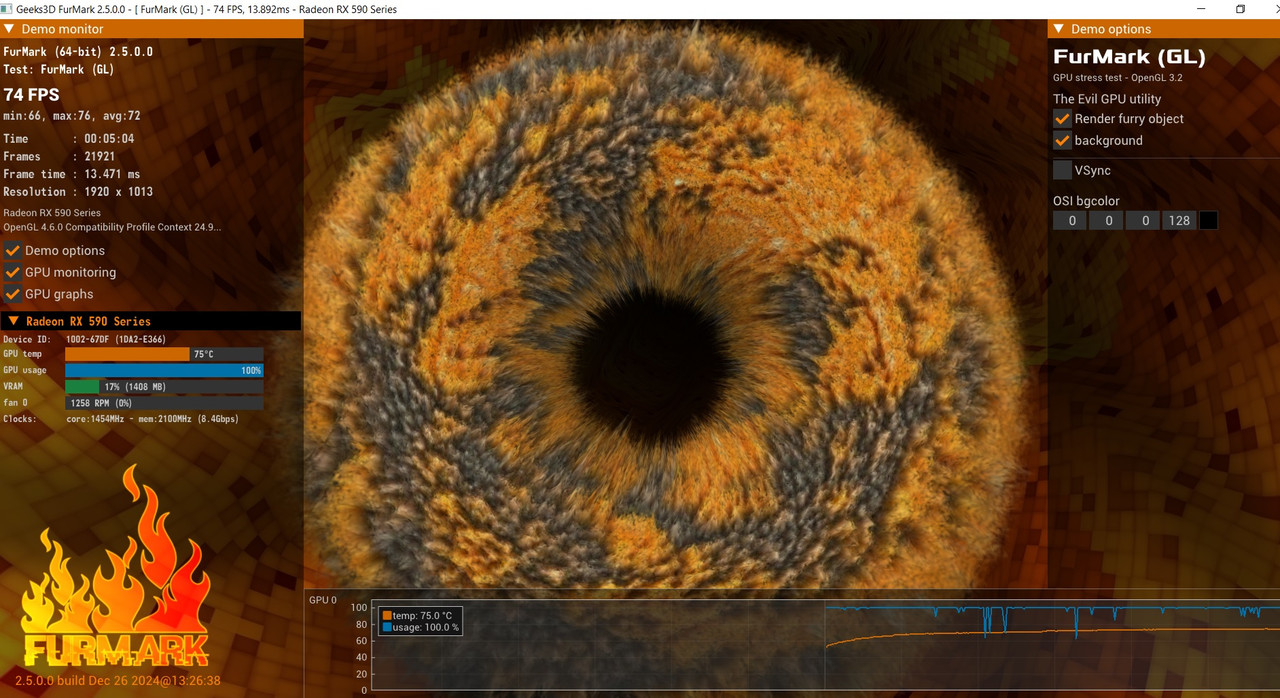Viewport: 1280px width, 698px height.
Task: Click the 74 FPS readout
Action: click(x=31, y=95)
